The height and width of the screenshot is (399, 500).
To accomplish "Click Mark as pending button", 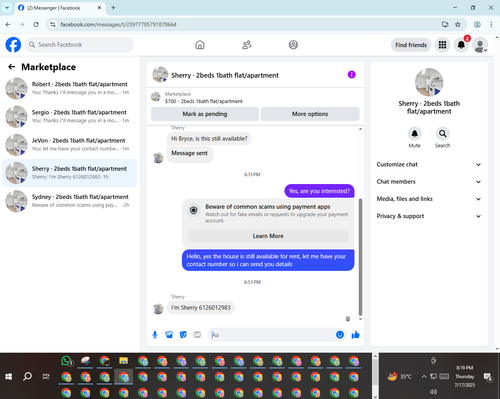I will (x=205, y=114).
